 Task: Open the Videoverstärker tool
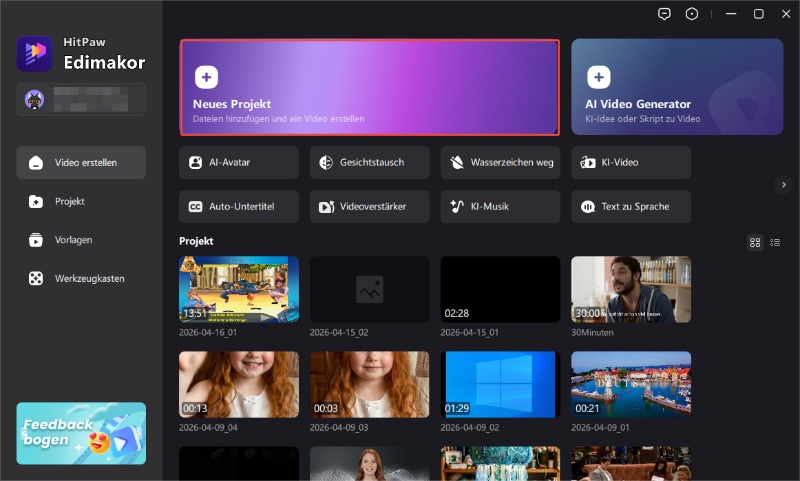(369, 207)
